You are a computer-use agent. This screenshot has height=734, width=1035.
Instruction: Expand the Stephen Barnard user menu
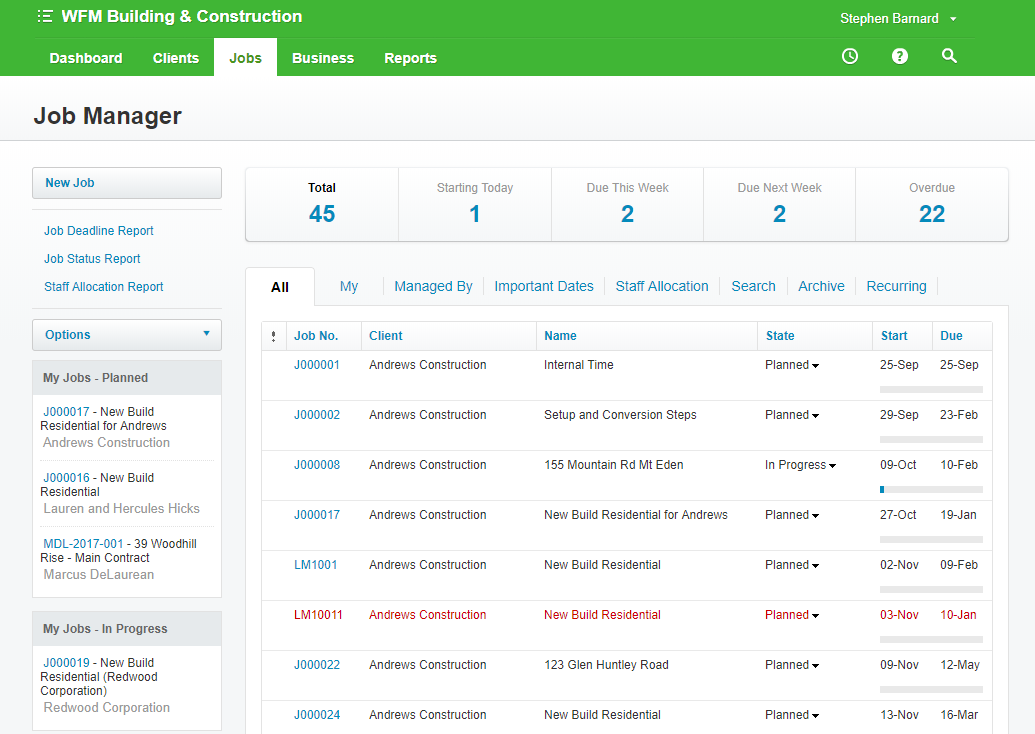pos(898,18)
